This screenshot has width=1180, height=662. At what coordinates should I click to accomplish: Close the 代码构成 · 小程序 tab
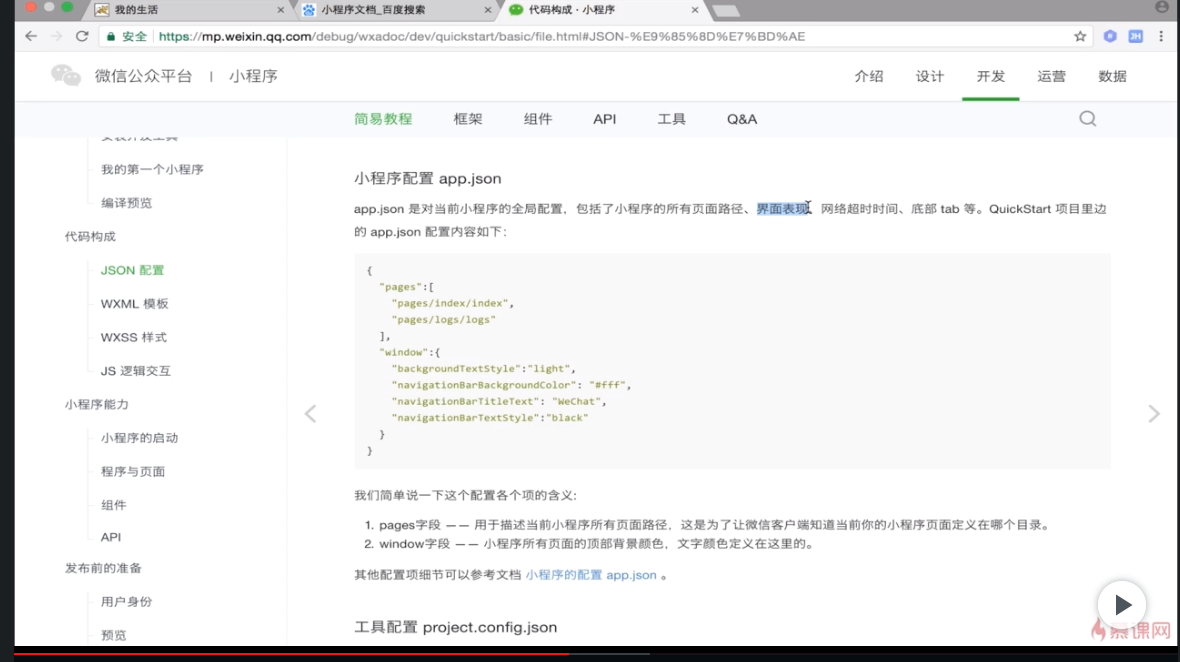click(x=695, y=10)
